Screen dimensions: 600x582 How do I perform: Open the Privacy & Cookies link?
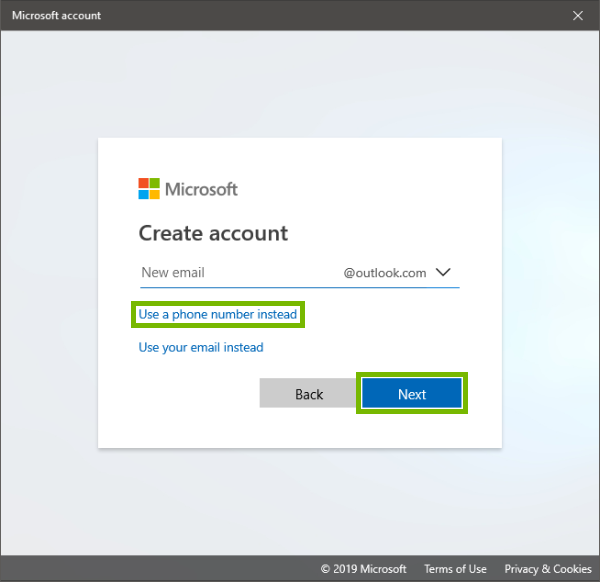point(548,569)
